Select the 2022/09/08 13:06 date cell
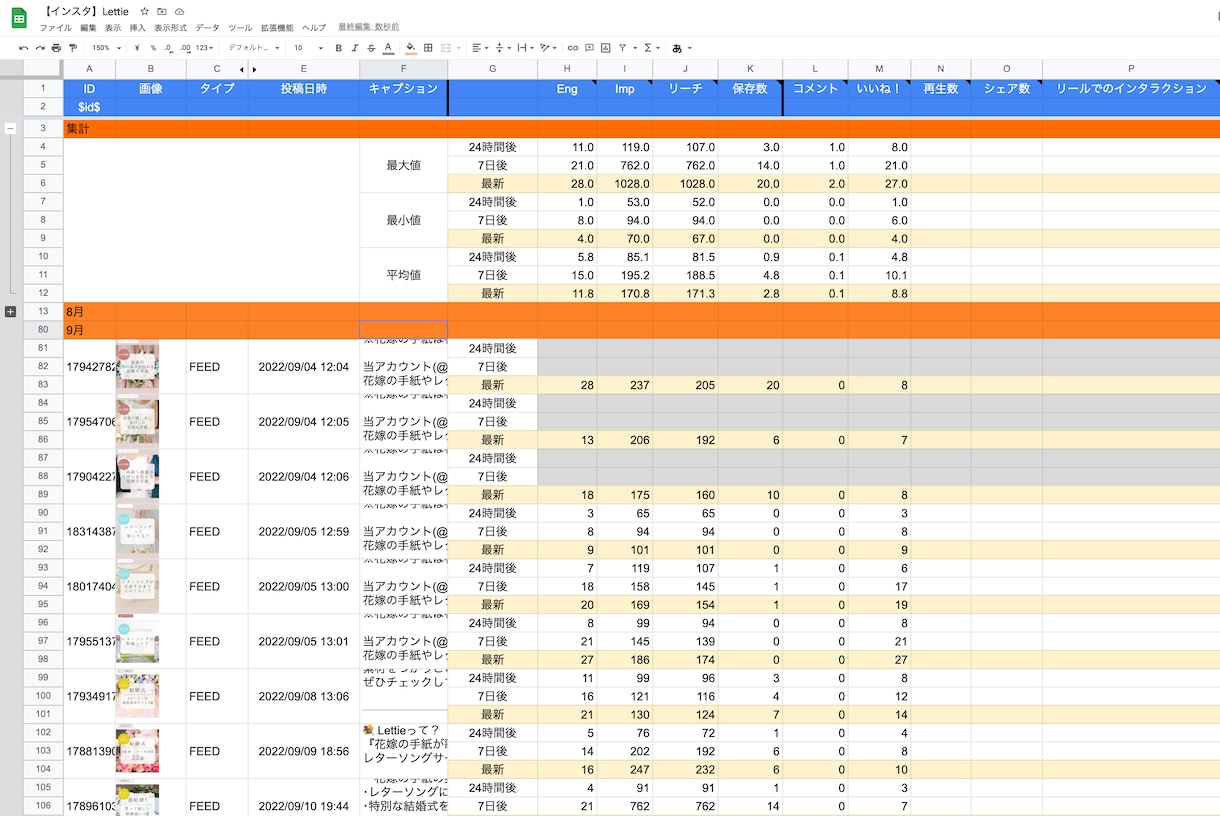Screen dimensions: 1220x816 [x=304, y=696]
